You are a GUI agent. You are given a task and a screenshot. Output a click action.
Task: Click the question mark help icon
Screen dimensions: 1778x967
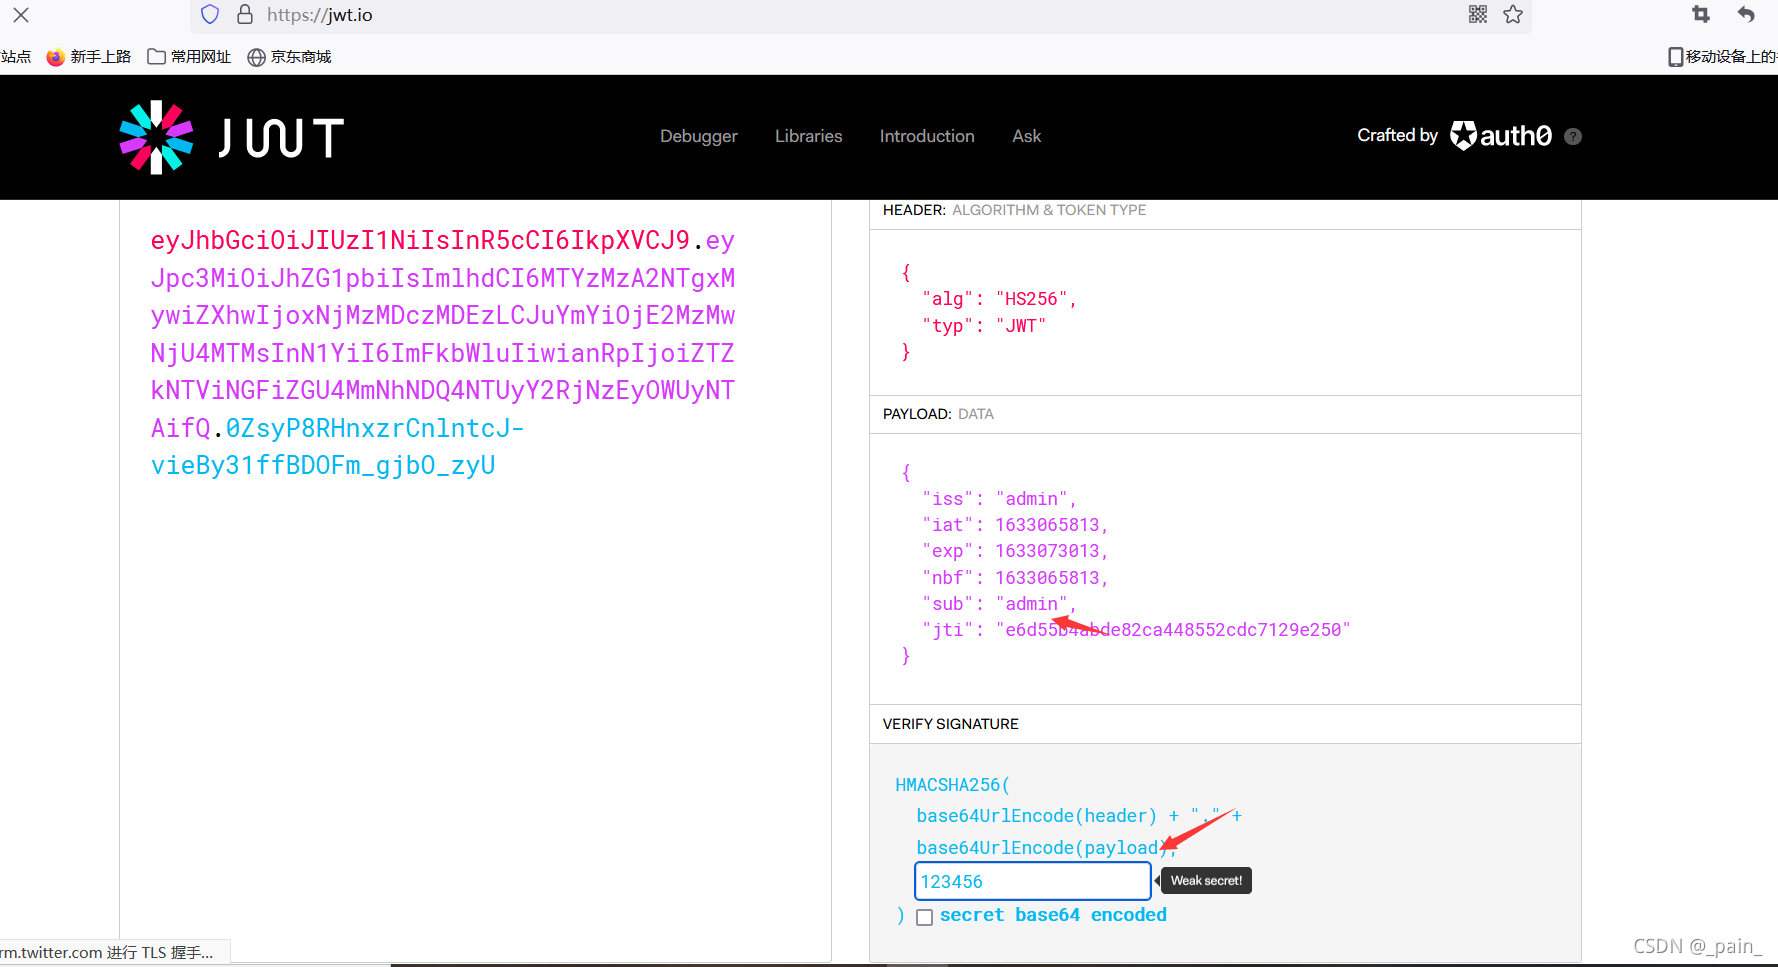[1573, 137]
